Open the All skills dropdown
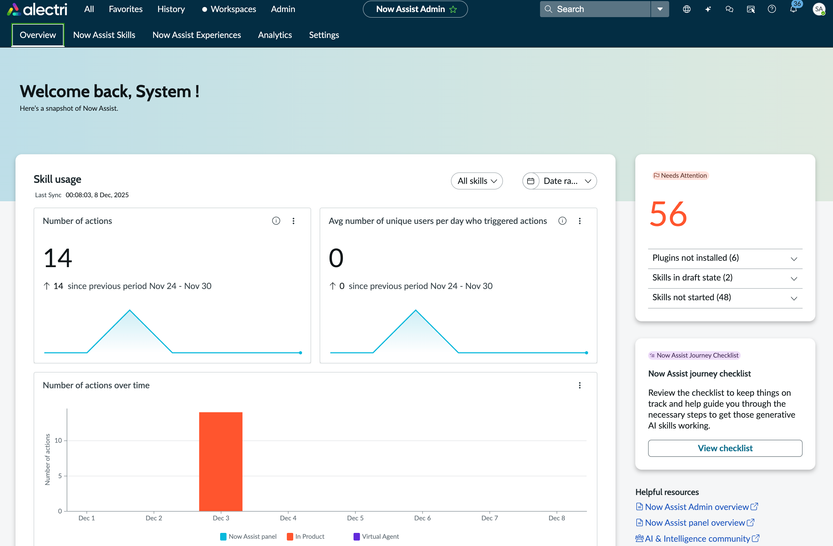 (476, 181)
